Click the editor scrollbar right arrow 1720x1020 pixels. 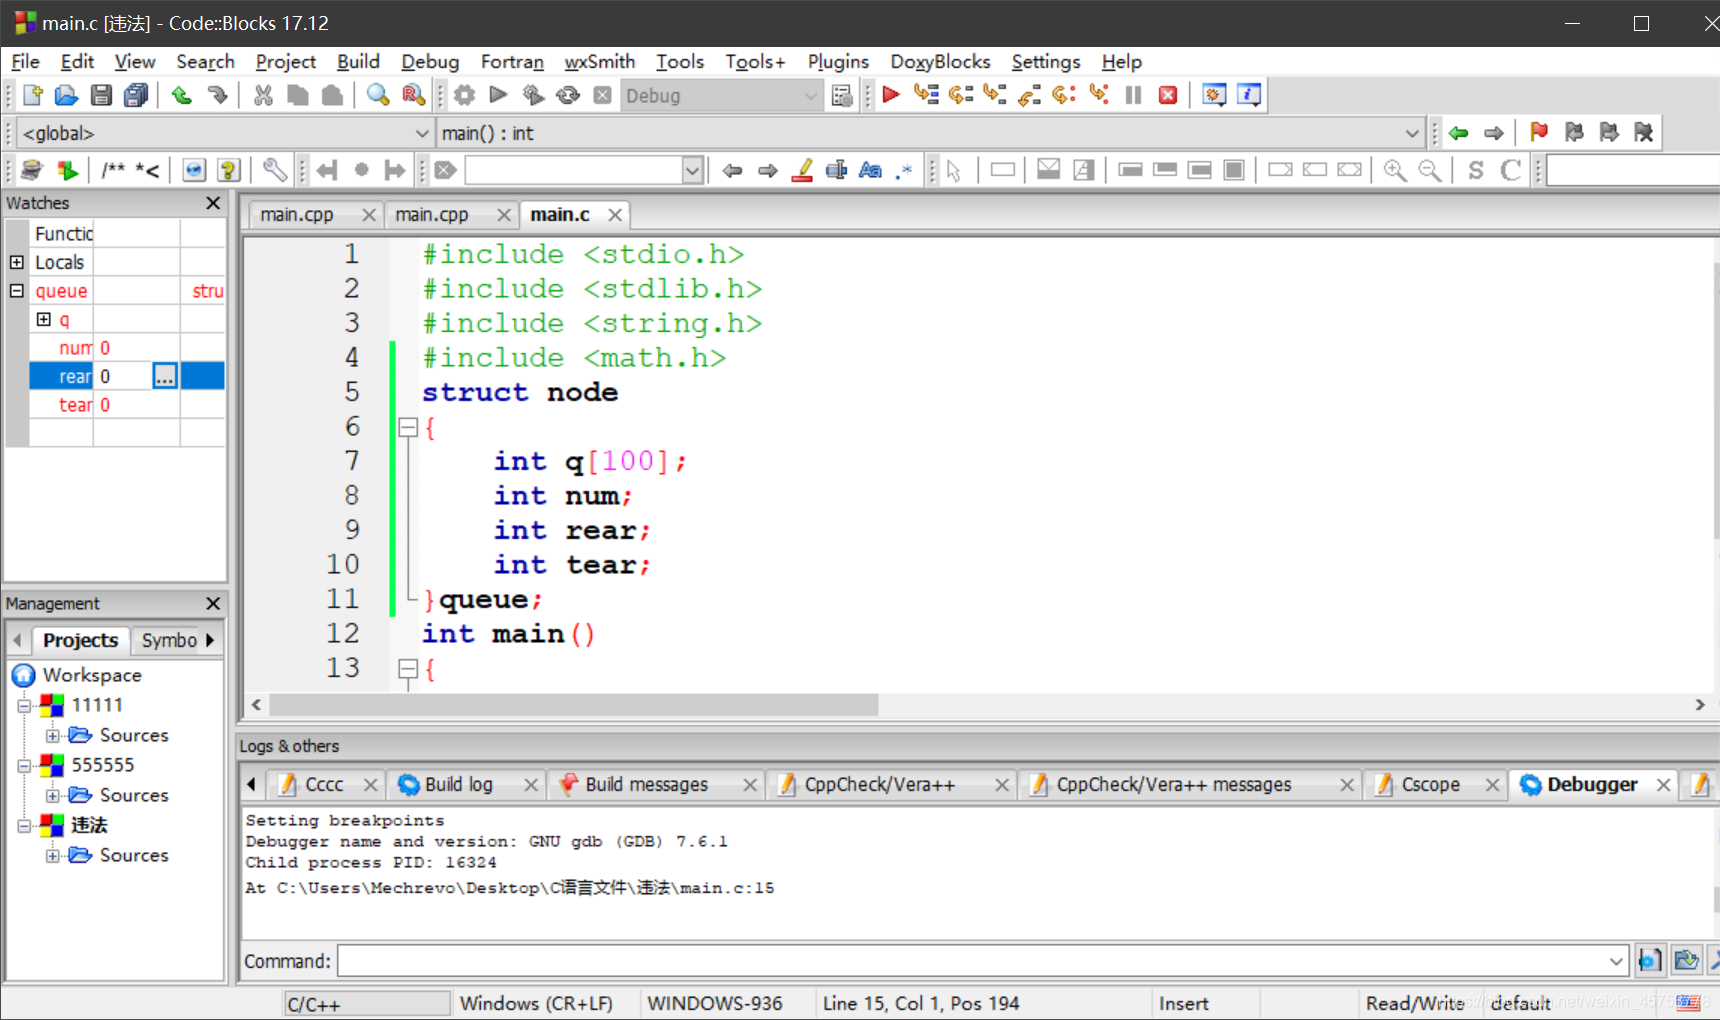pyautogui.click(x=1699, y=705)
